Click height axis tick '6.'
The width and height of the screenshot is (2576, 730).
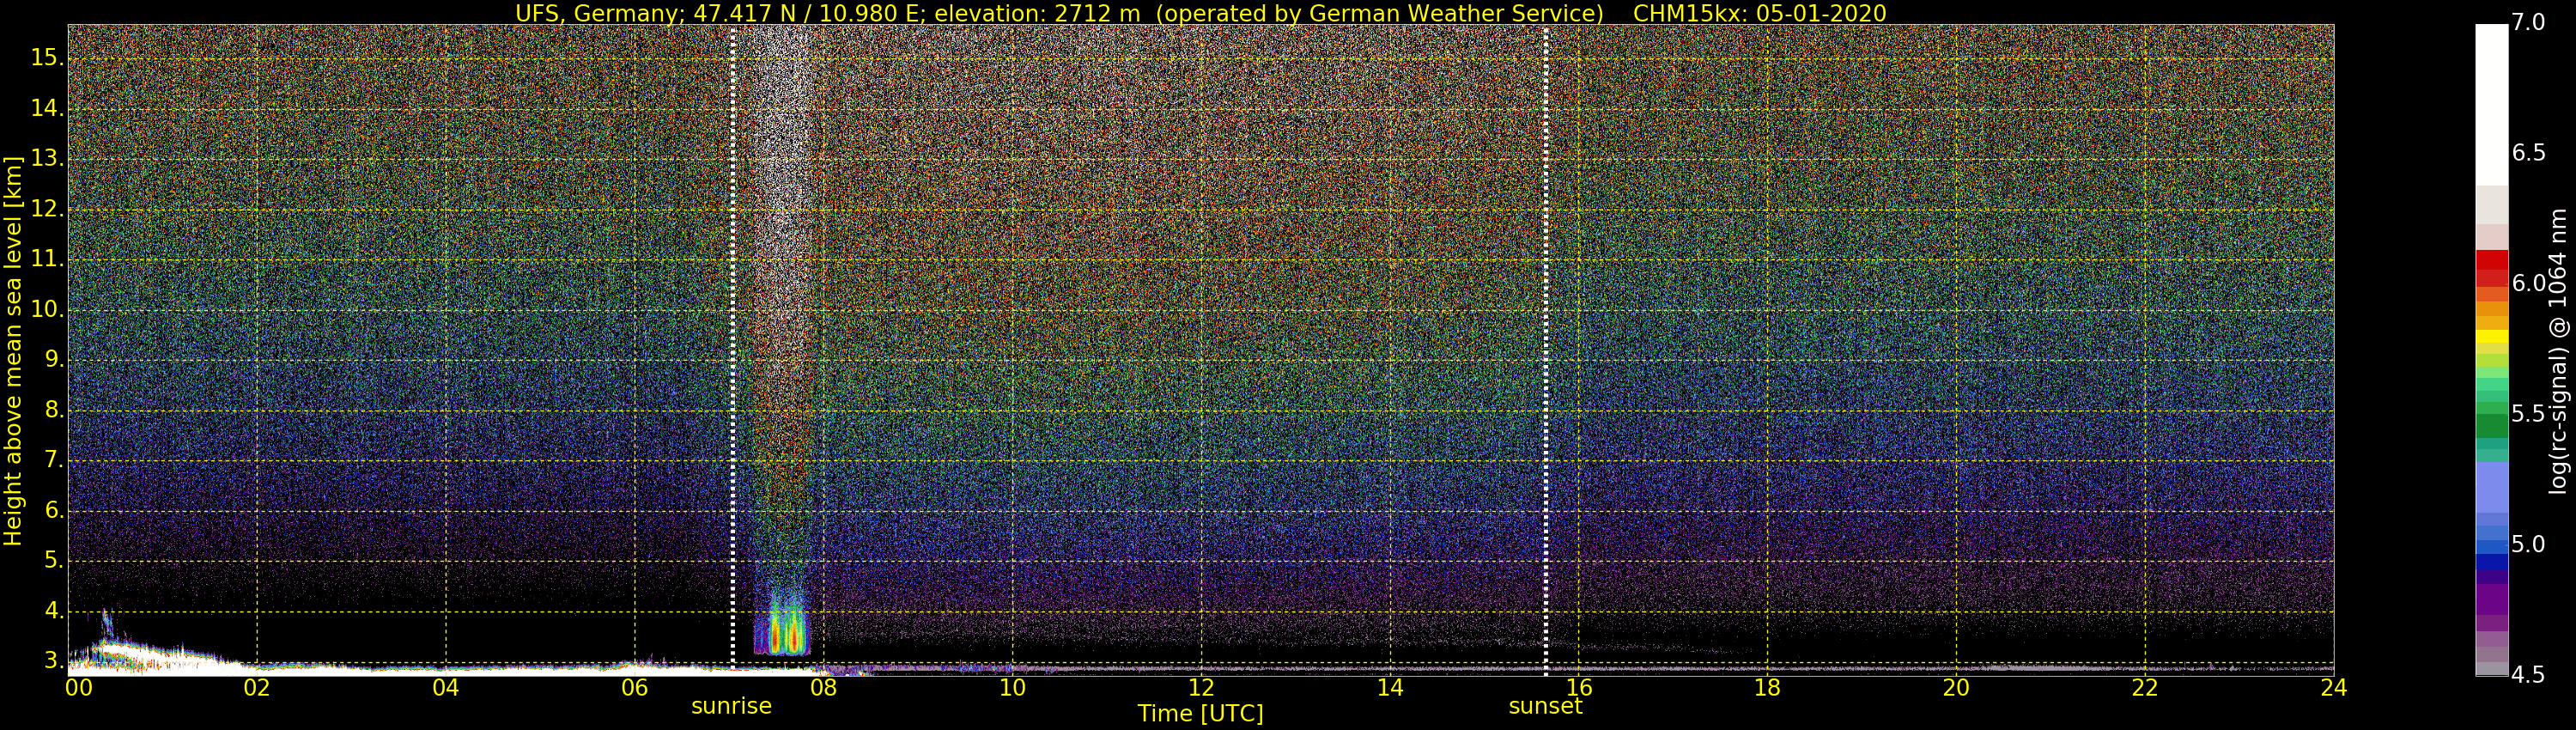54,511
